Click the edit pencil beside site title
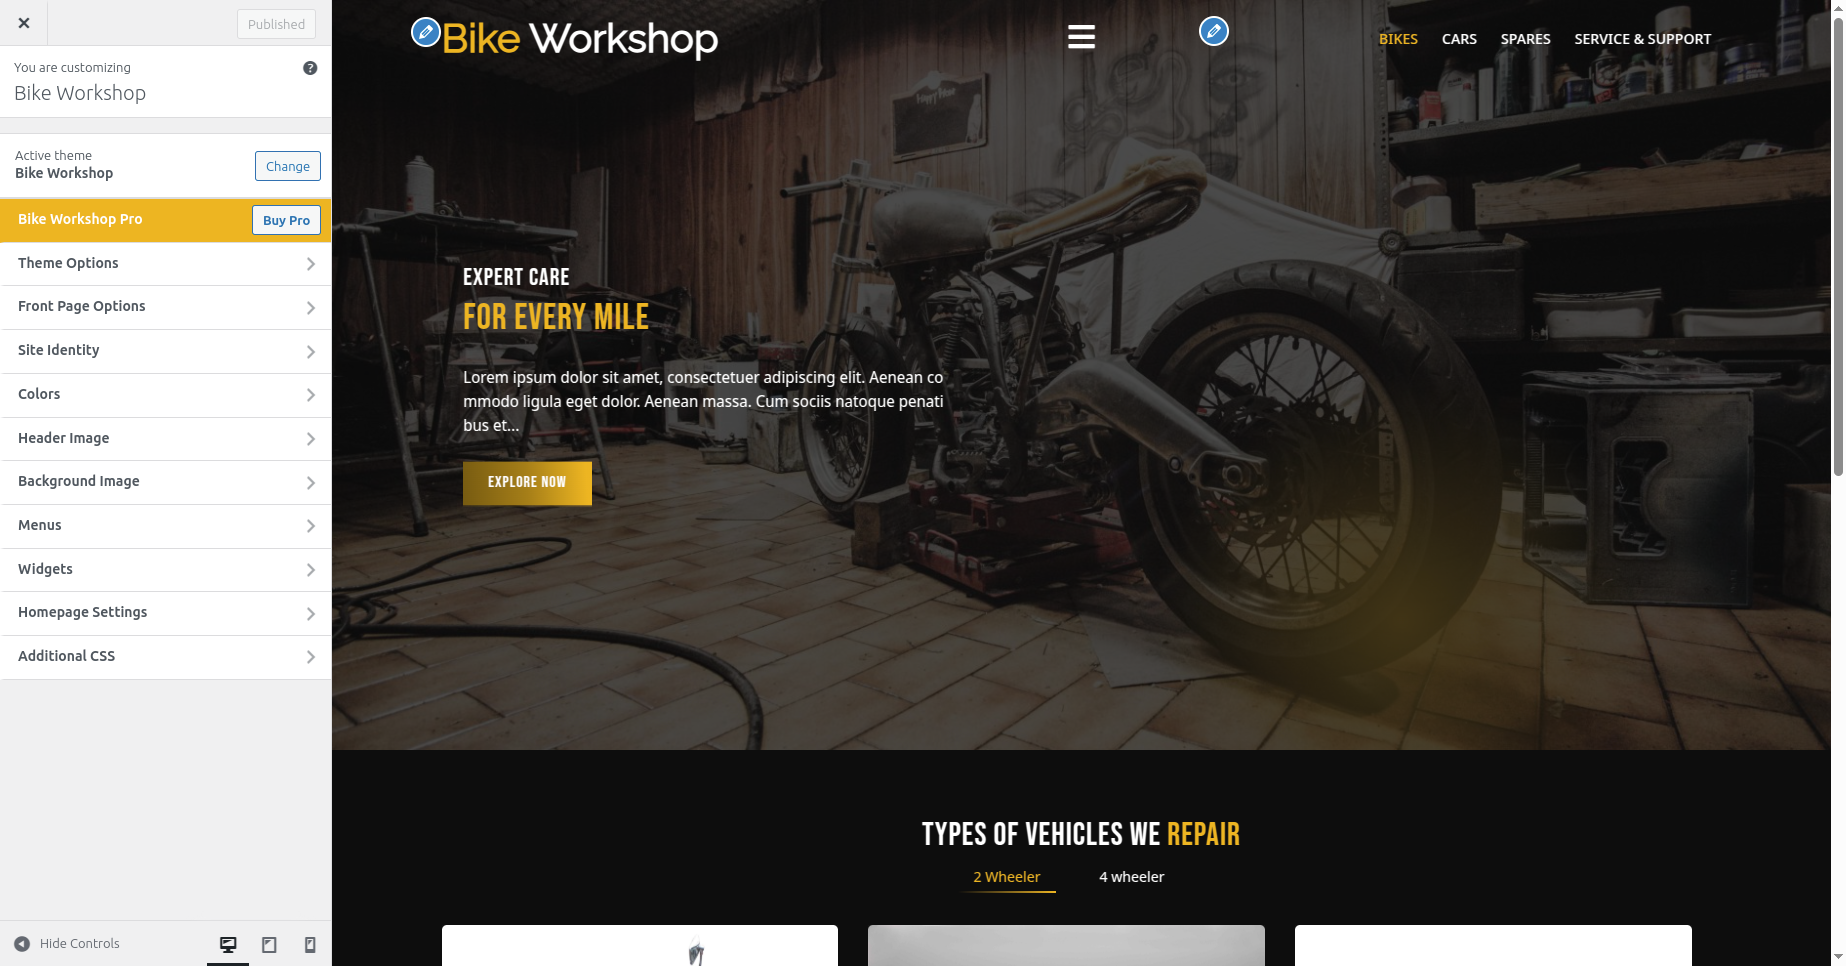Viewport: 1846px width, 966px height. point(426,32)
